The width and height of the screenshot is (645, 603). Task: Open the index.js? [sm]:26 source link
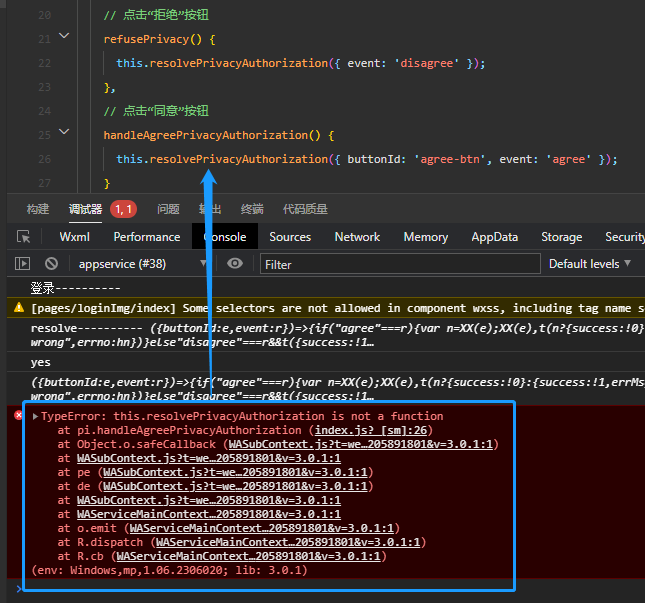371,430
